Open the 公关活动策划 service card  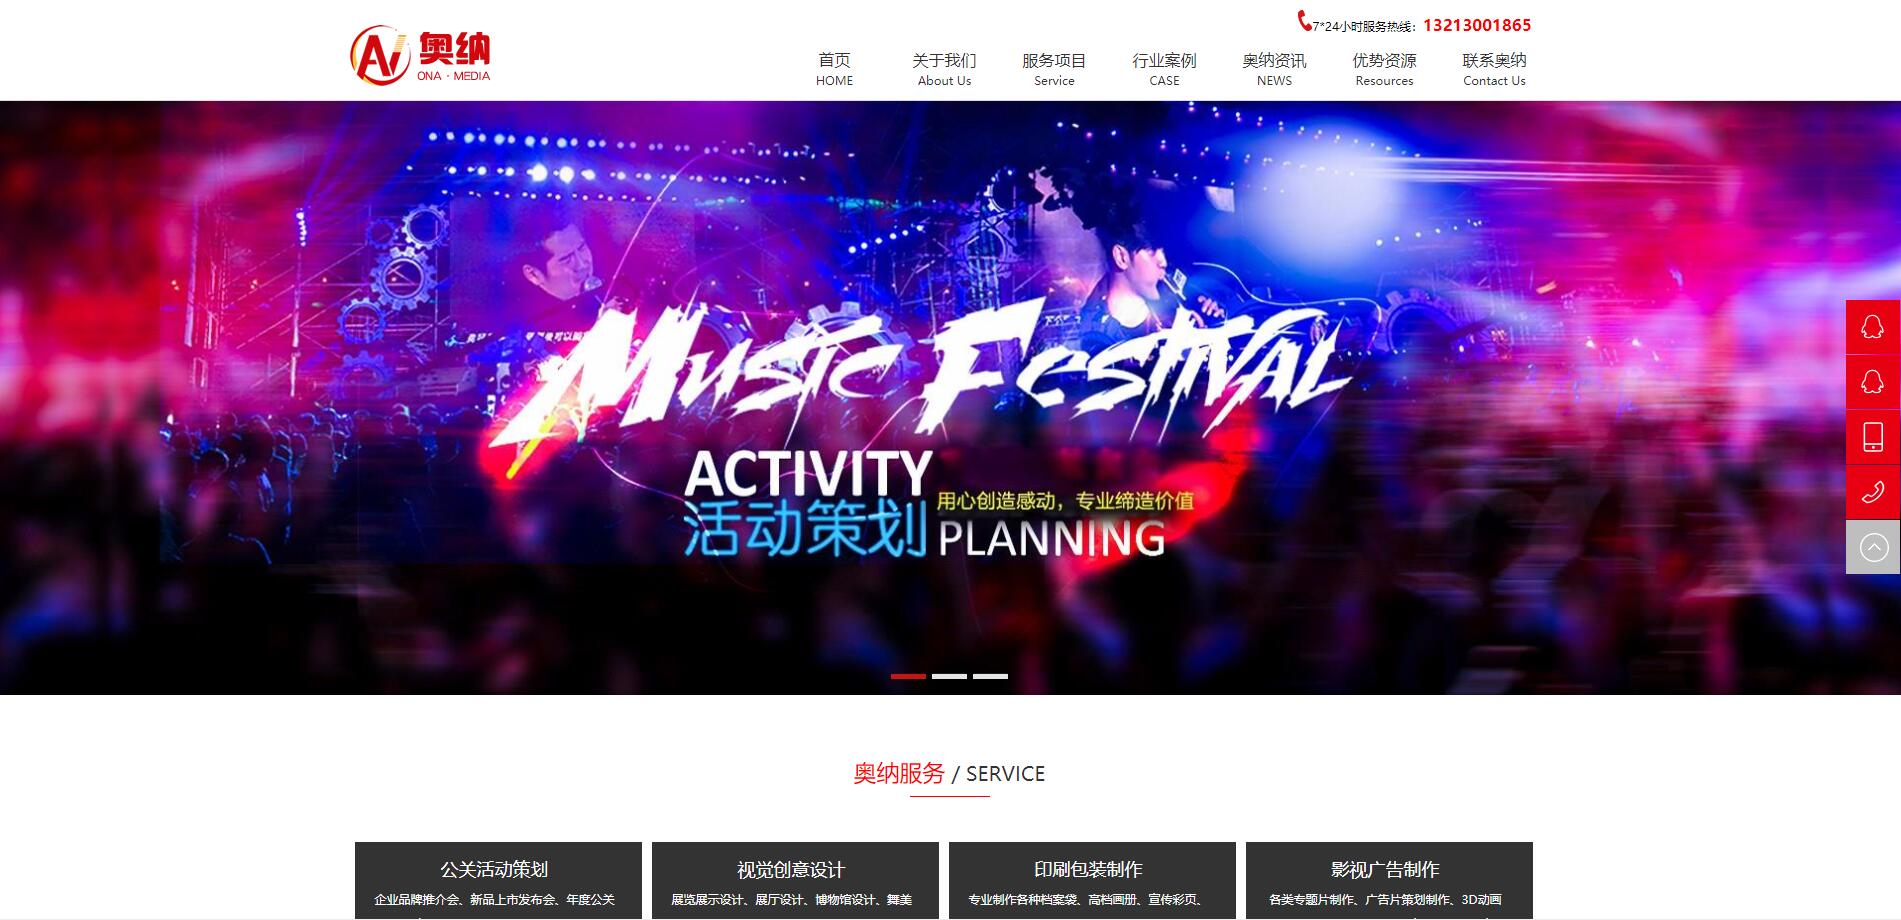pos(498,880)
